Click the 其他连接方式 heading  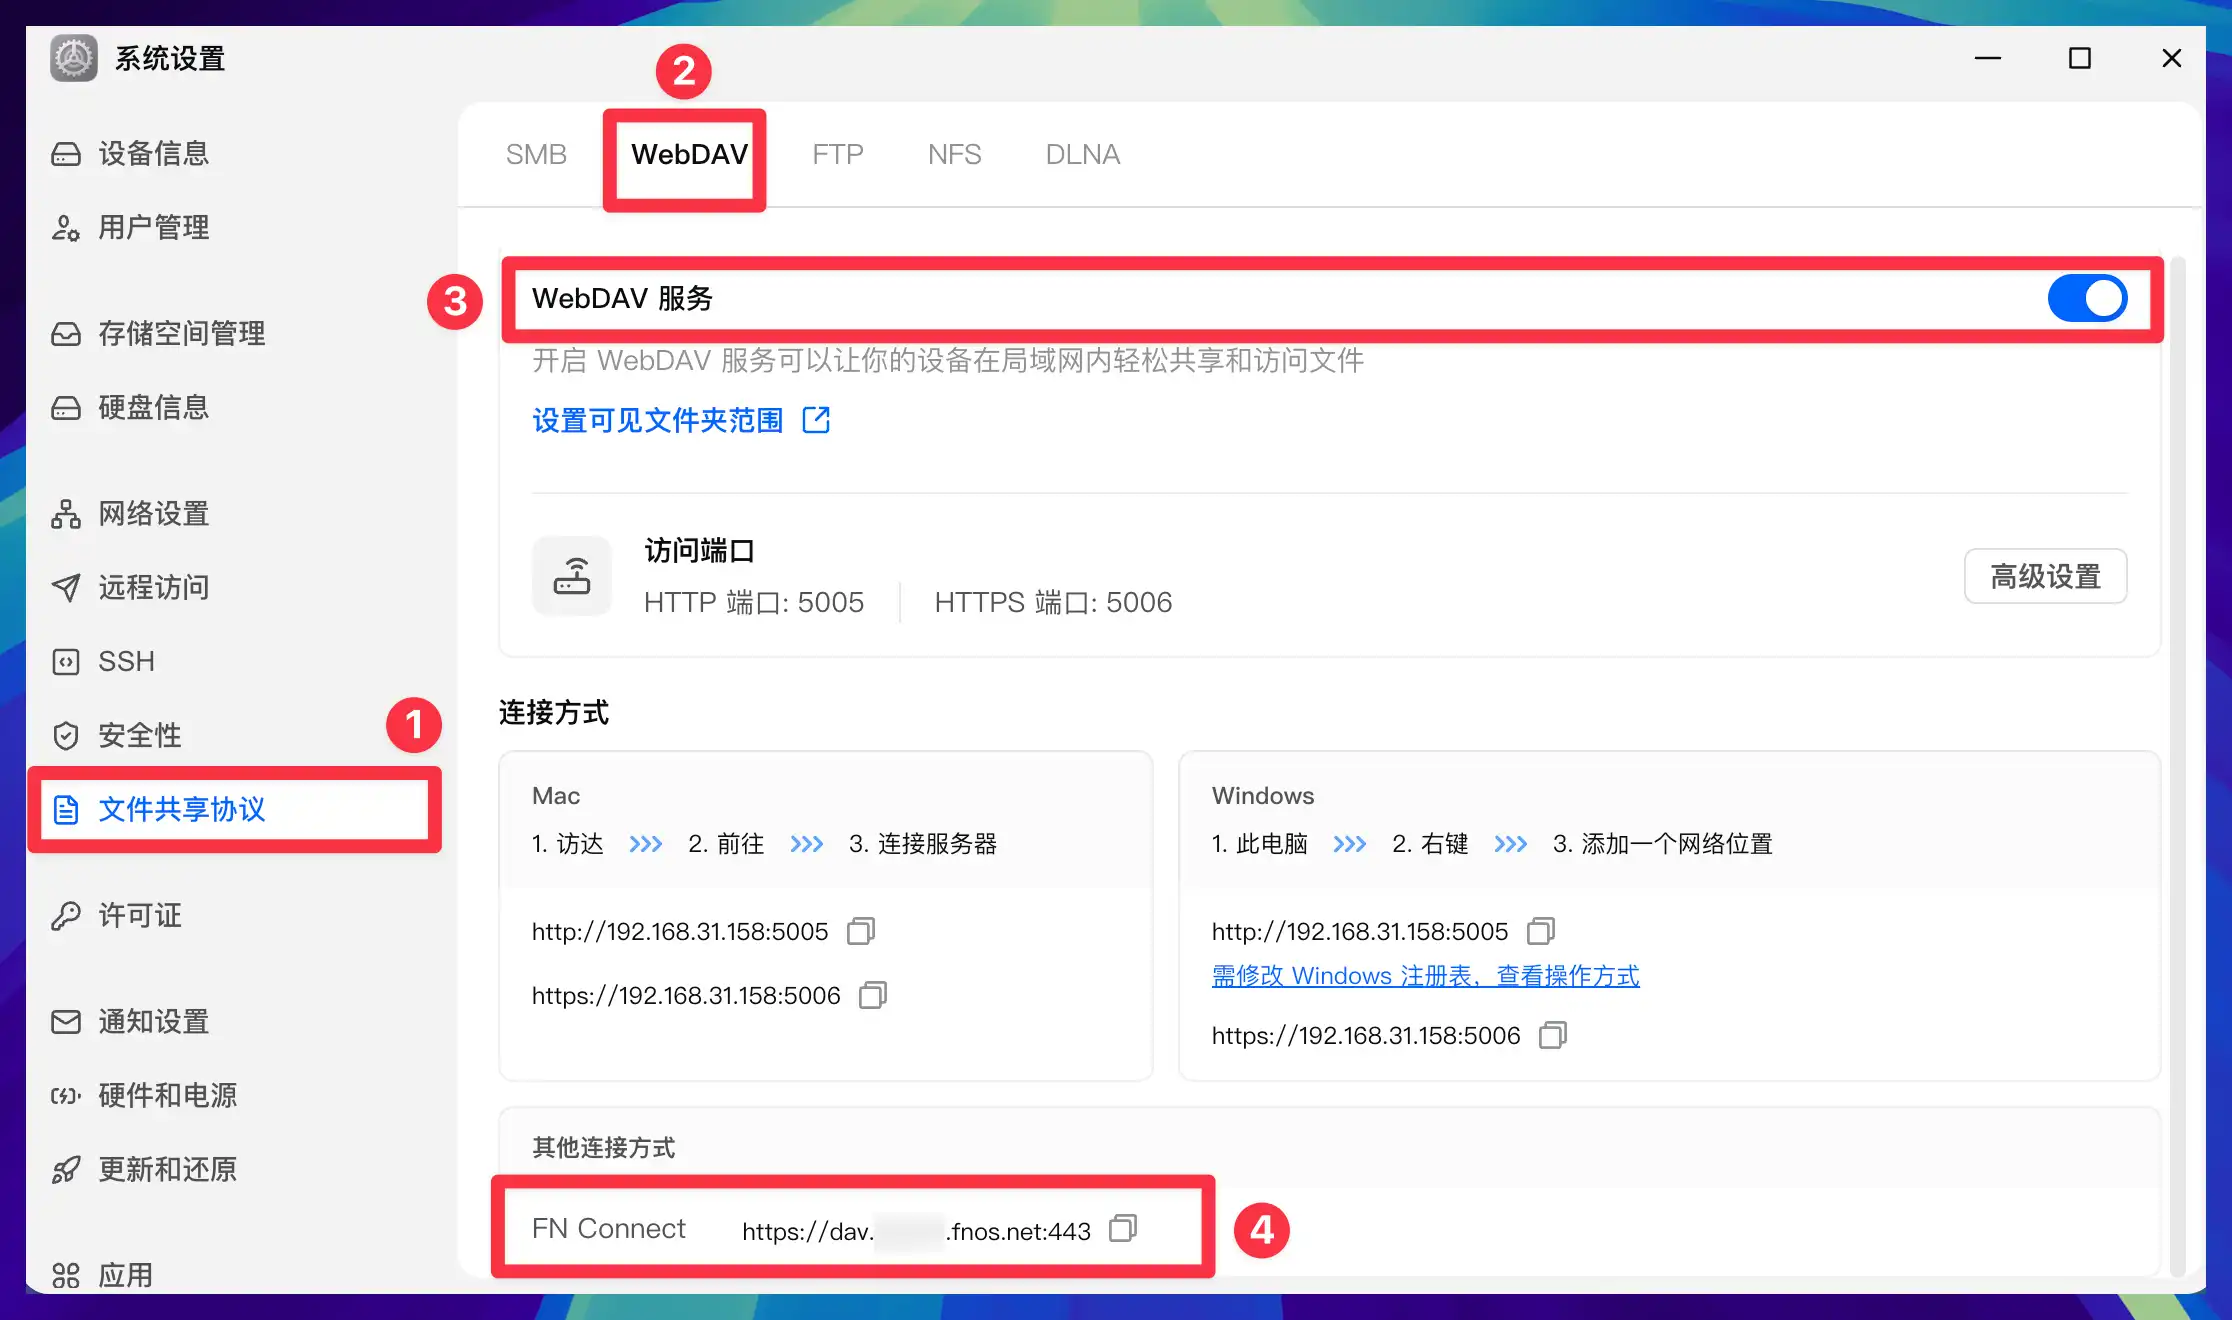[x=603, y=1147]
